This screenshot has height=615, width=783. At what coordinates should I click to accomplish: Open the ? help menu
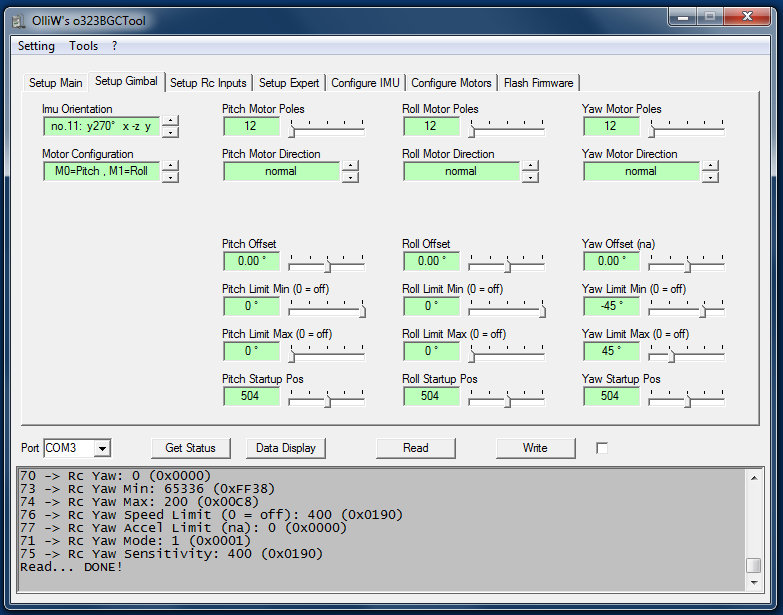(x=115, y=46)
